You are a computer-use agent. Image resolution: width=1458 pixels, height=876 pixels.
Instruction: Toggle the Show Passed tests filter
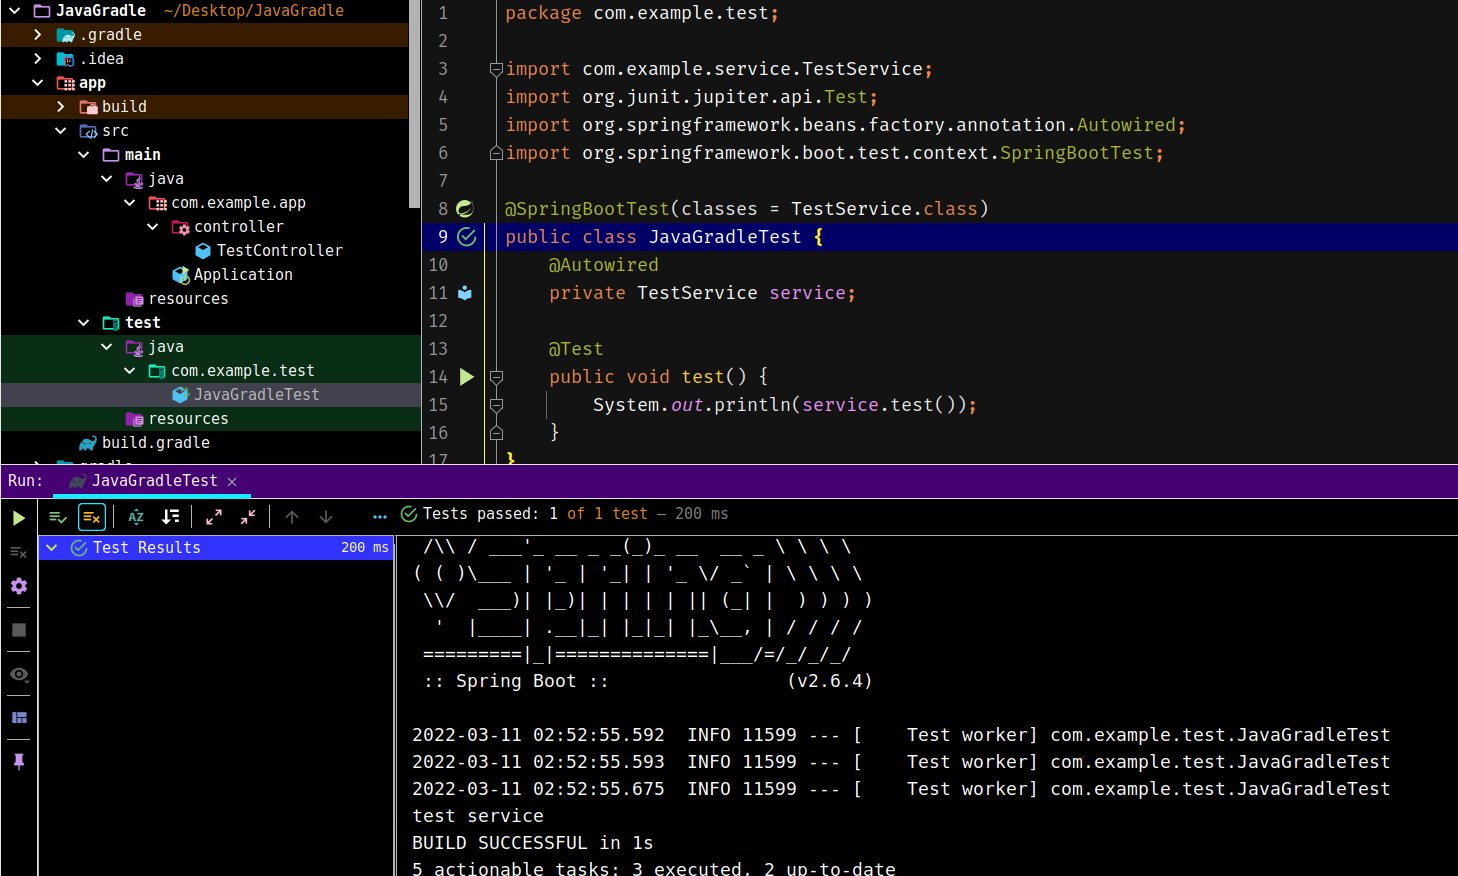pos(58,517)
